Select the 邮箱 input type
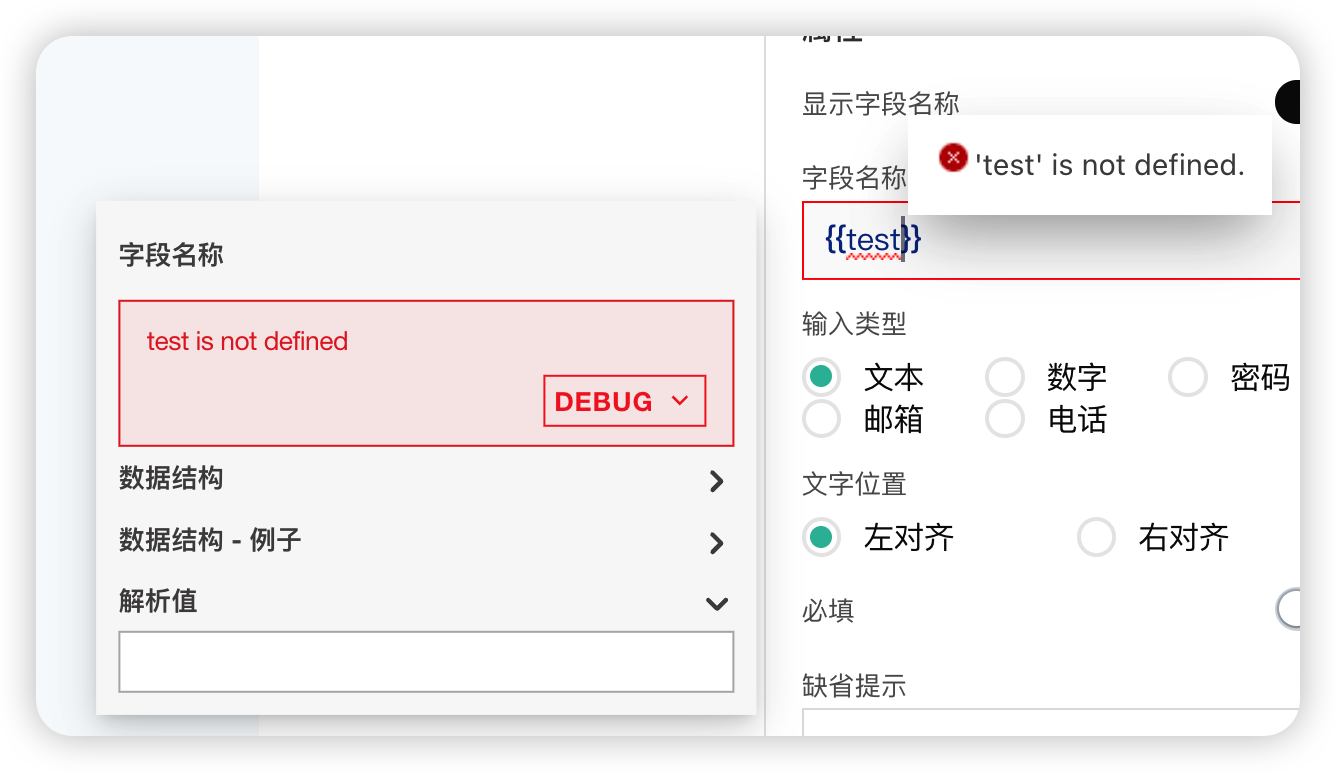 [822, 419]
